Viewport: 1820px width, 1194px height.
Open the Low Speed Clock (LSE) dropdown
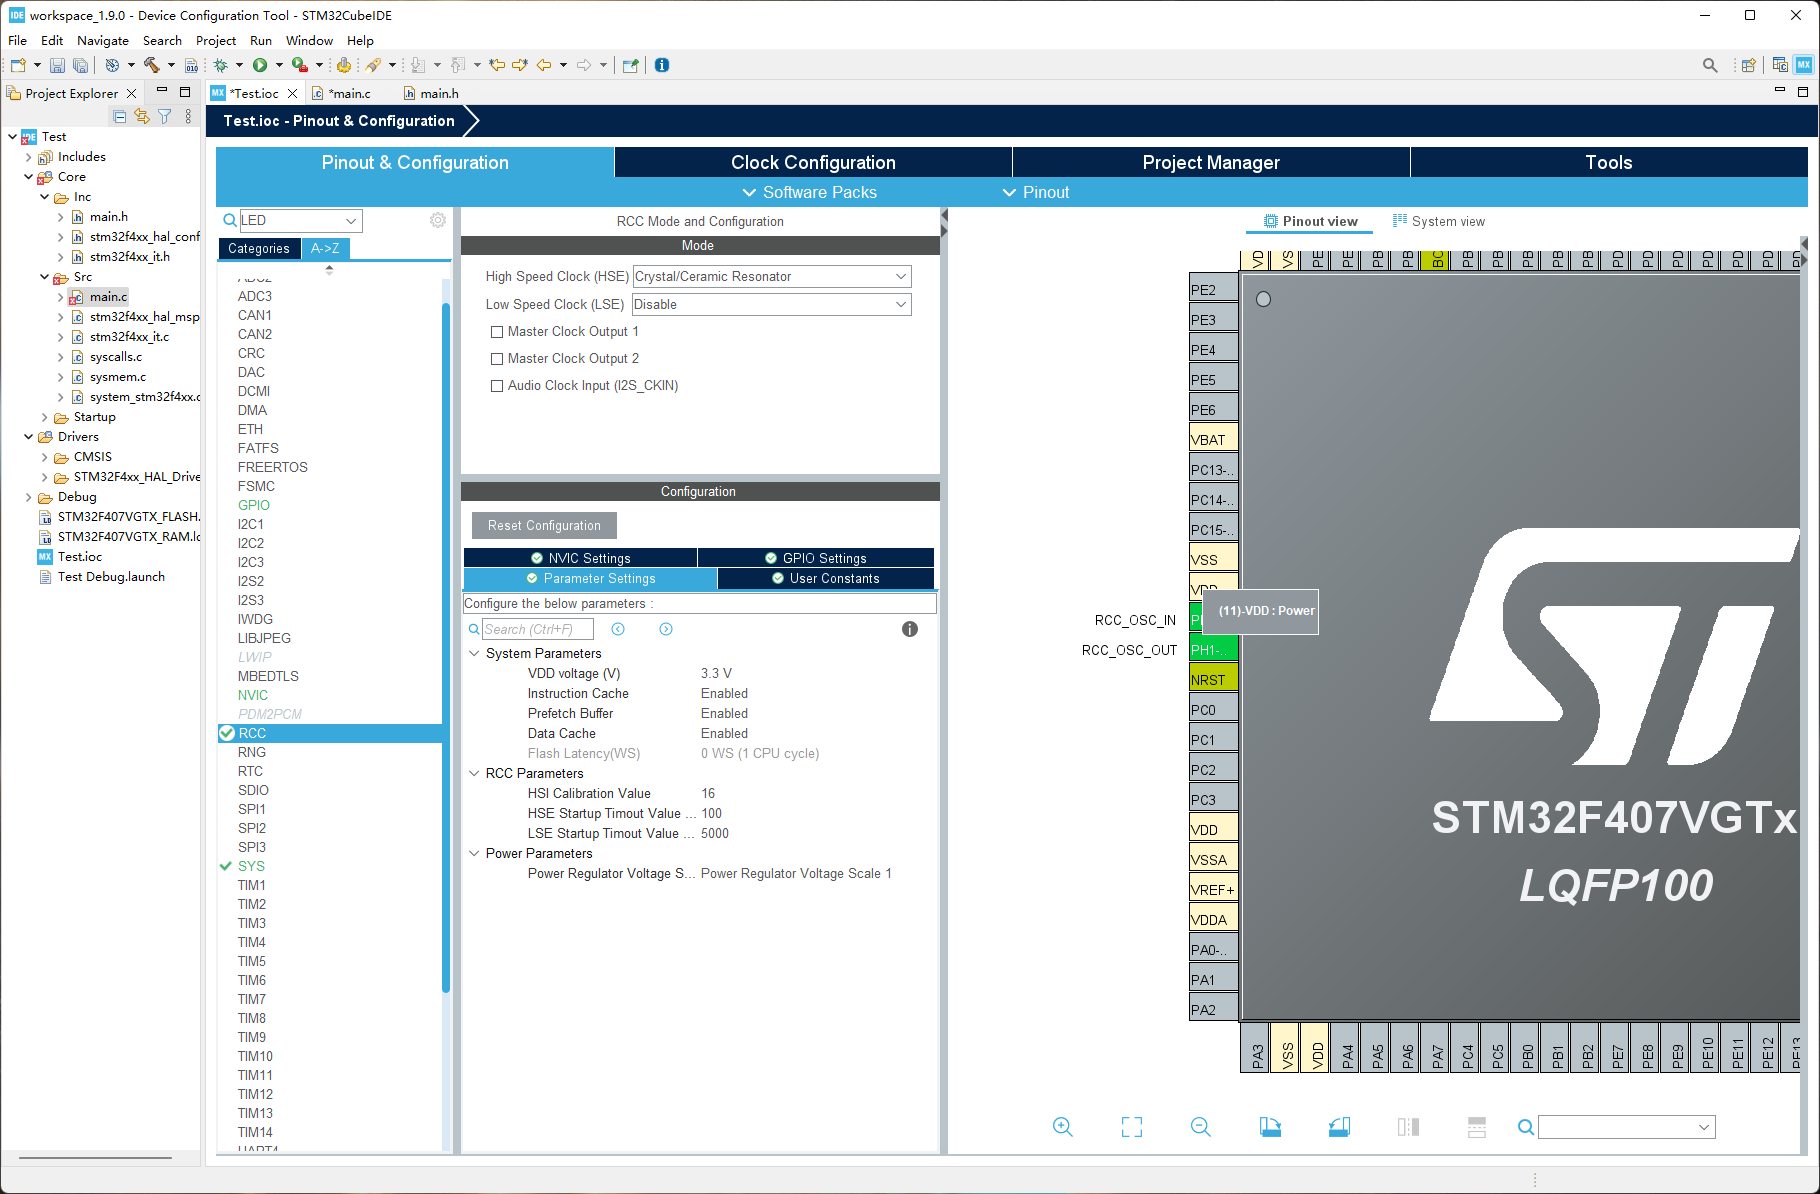click(x=771, y=304)
